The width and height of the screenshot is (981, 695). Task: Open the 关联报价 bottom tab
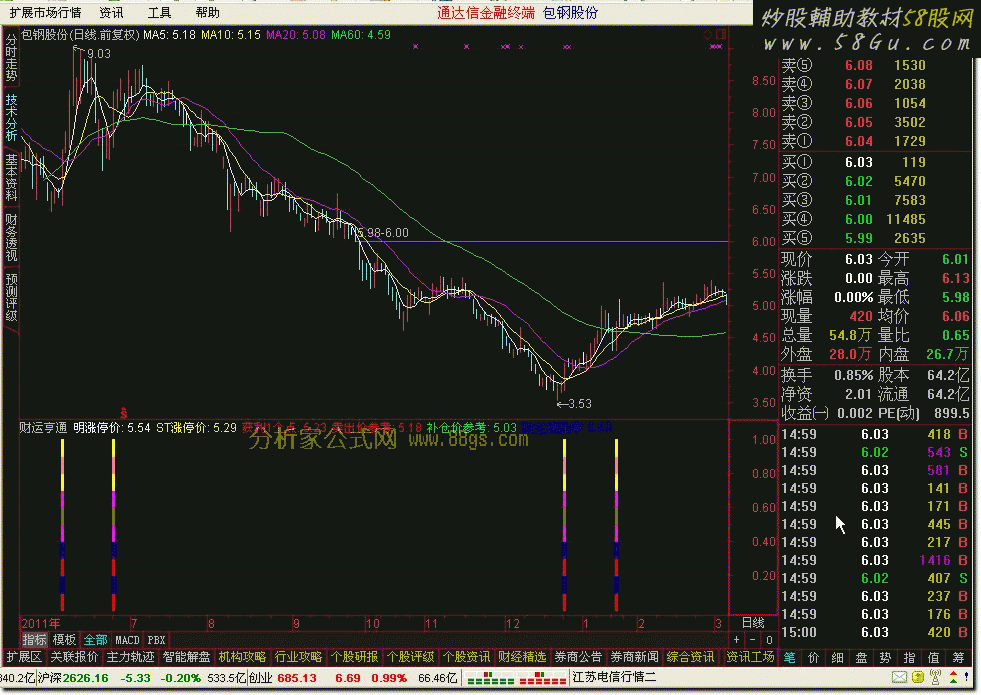pyautogui.click(x=74, y=657)
